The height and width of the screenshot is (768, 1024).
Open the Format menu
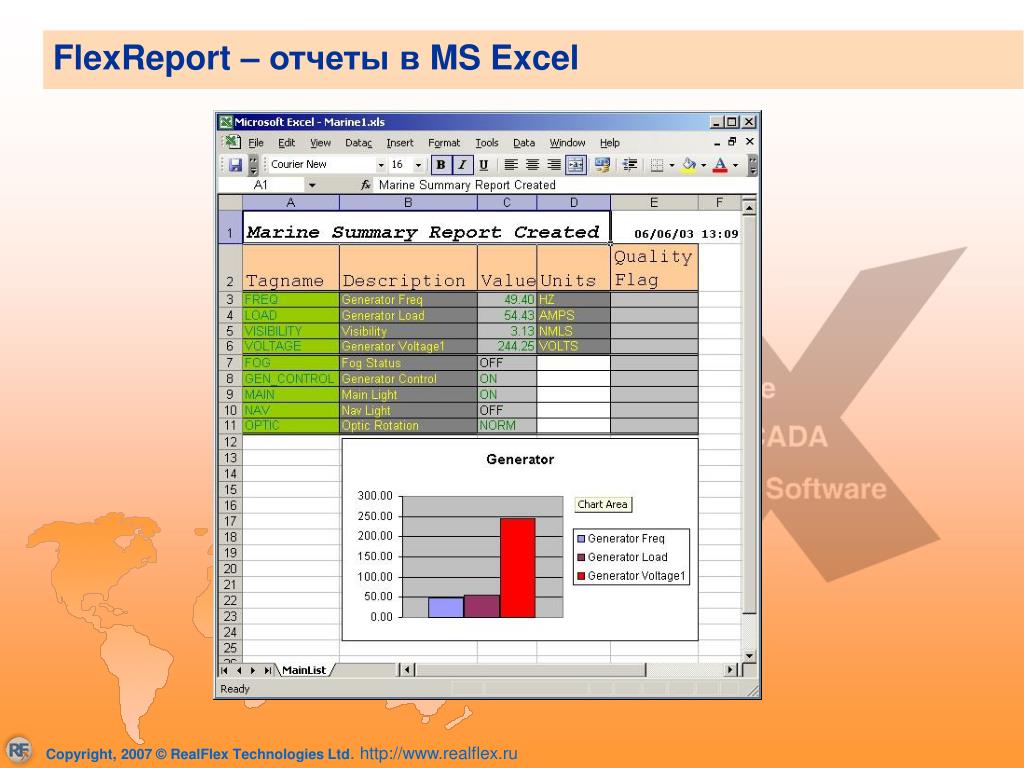pyautogui.click(x=444, y=143)
